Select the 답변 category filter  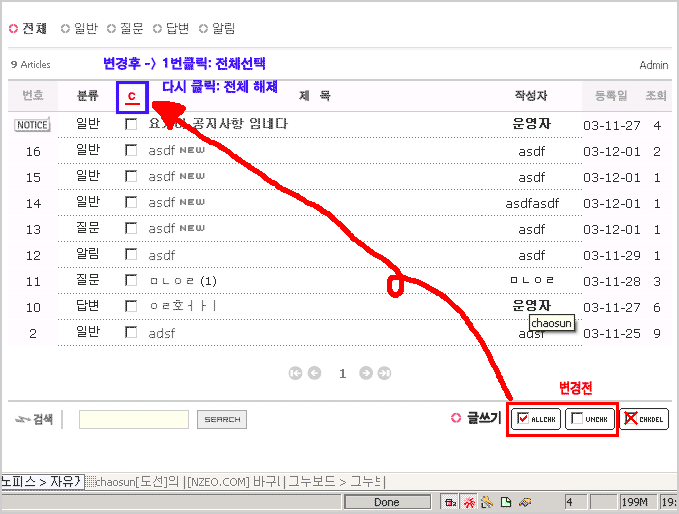pos(171,29)
